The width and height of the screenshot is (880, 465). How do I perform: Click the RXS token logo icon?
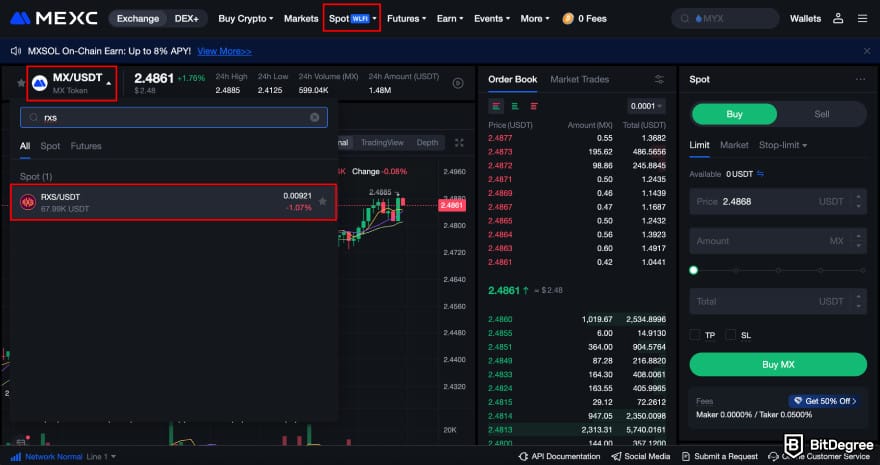pyautogui.click(x=28, y=202)
